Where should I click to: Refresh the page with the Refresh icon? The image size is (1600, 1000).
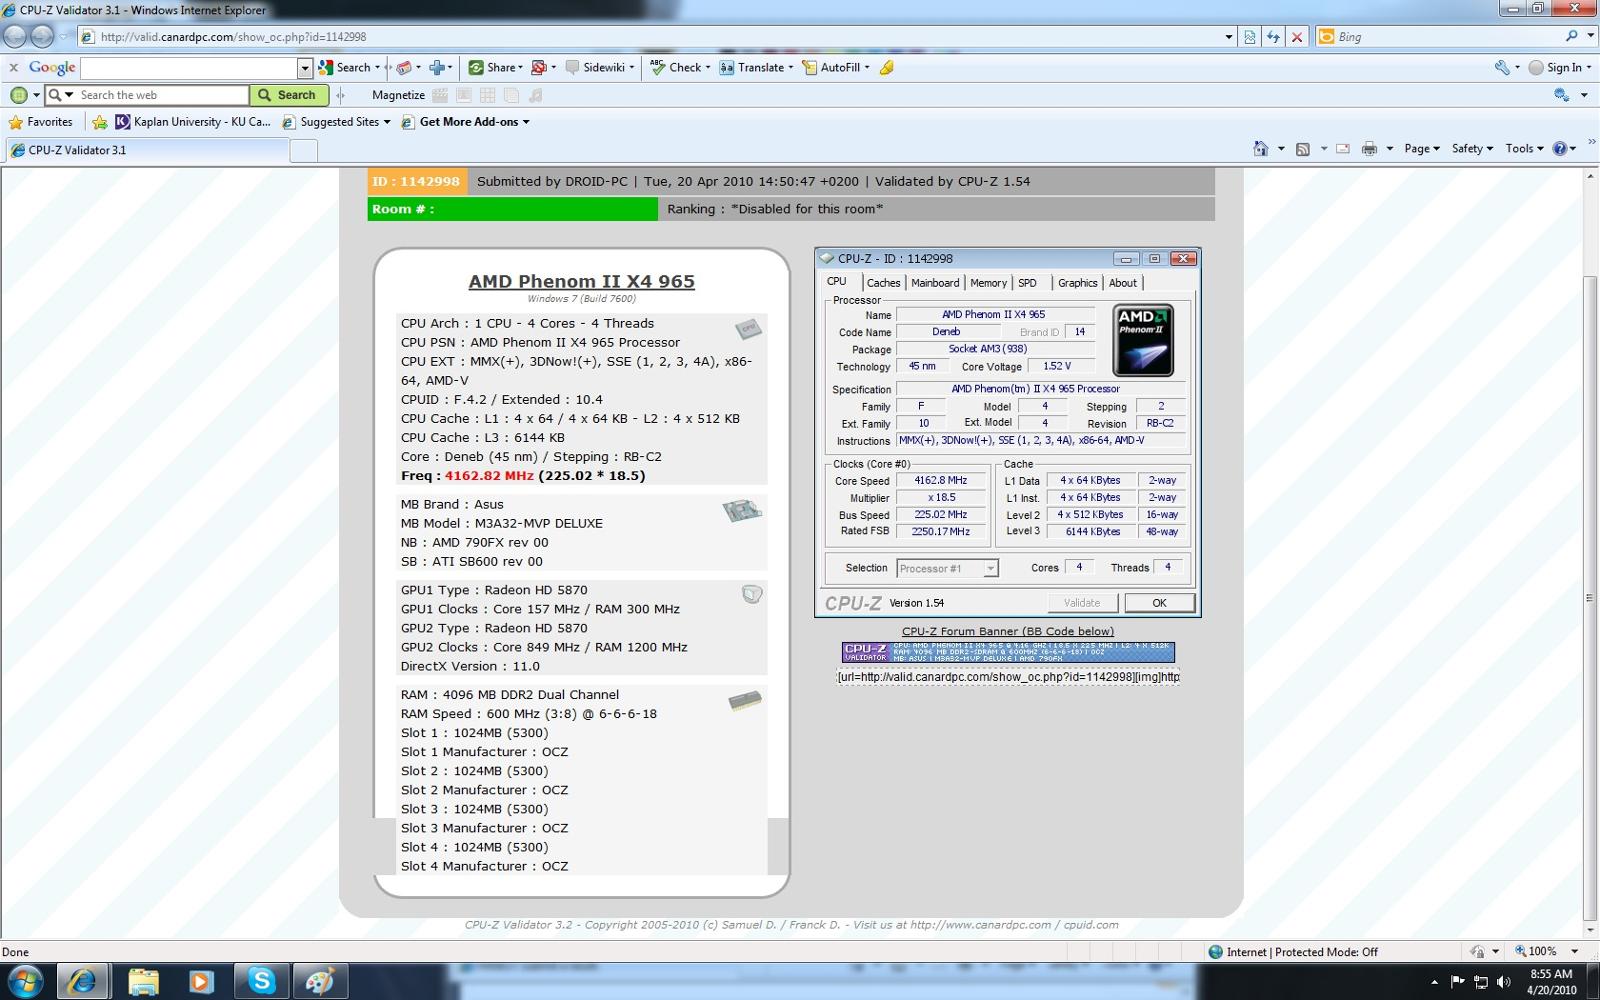tap(1273, 37)
